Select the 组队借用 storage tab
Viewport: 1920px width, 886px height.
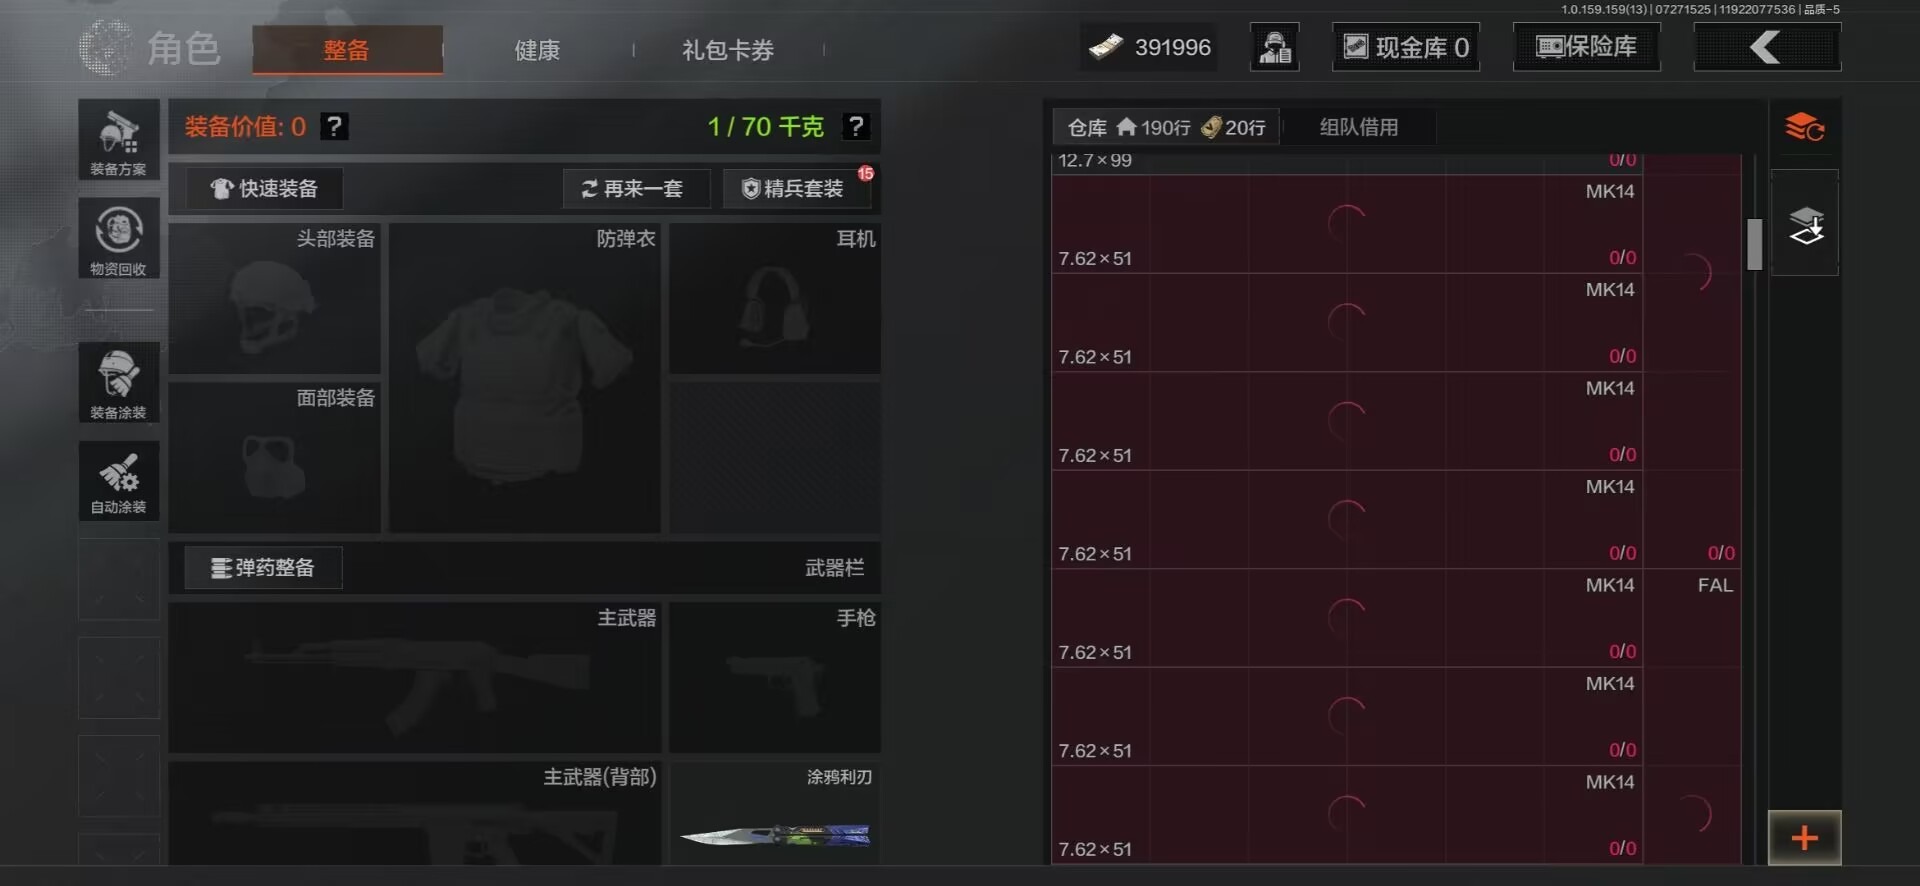pyautogui.click(x=1359, y=127)
